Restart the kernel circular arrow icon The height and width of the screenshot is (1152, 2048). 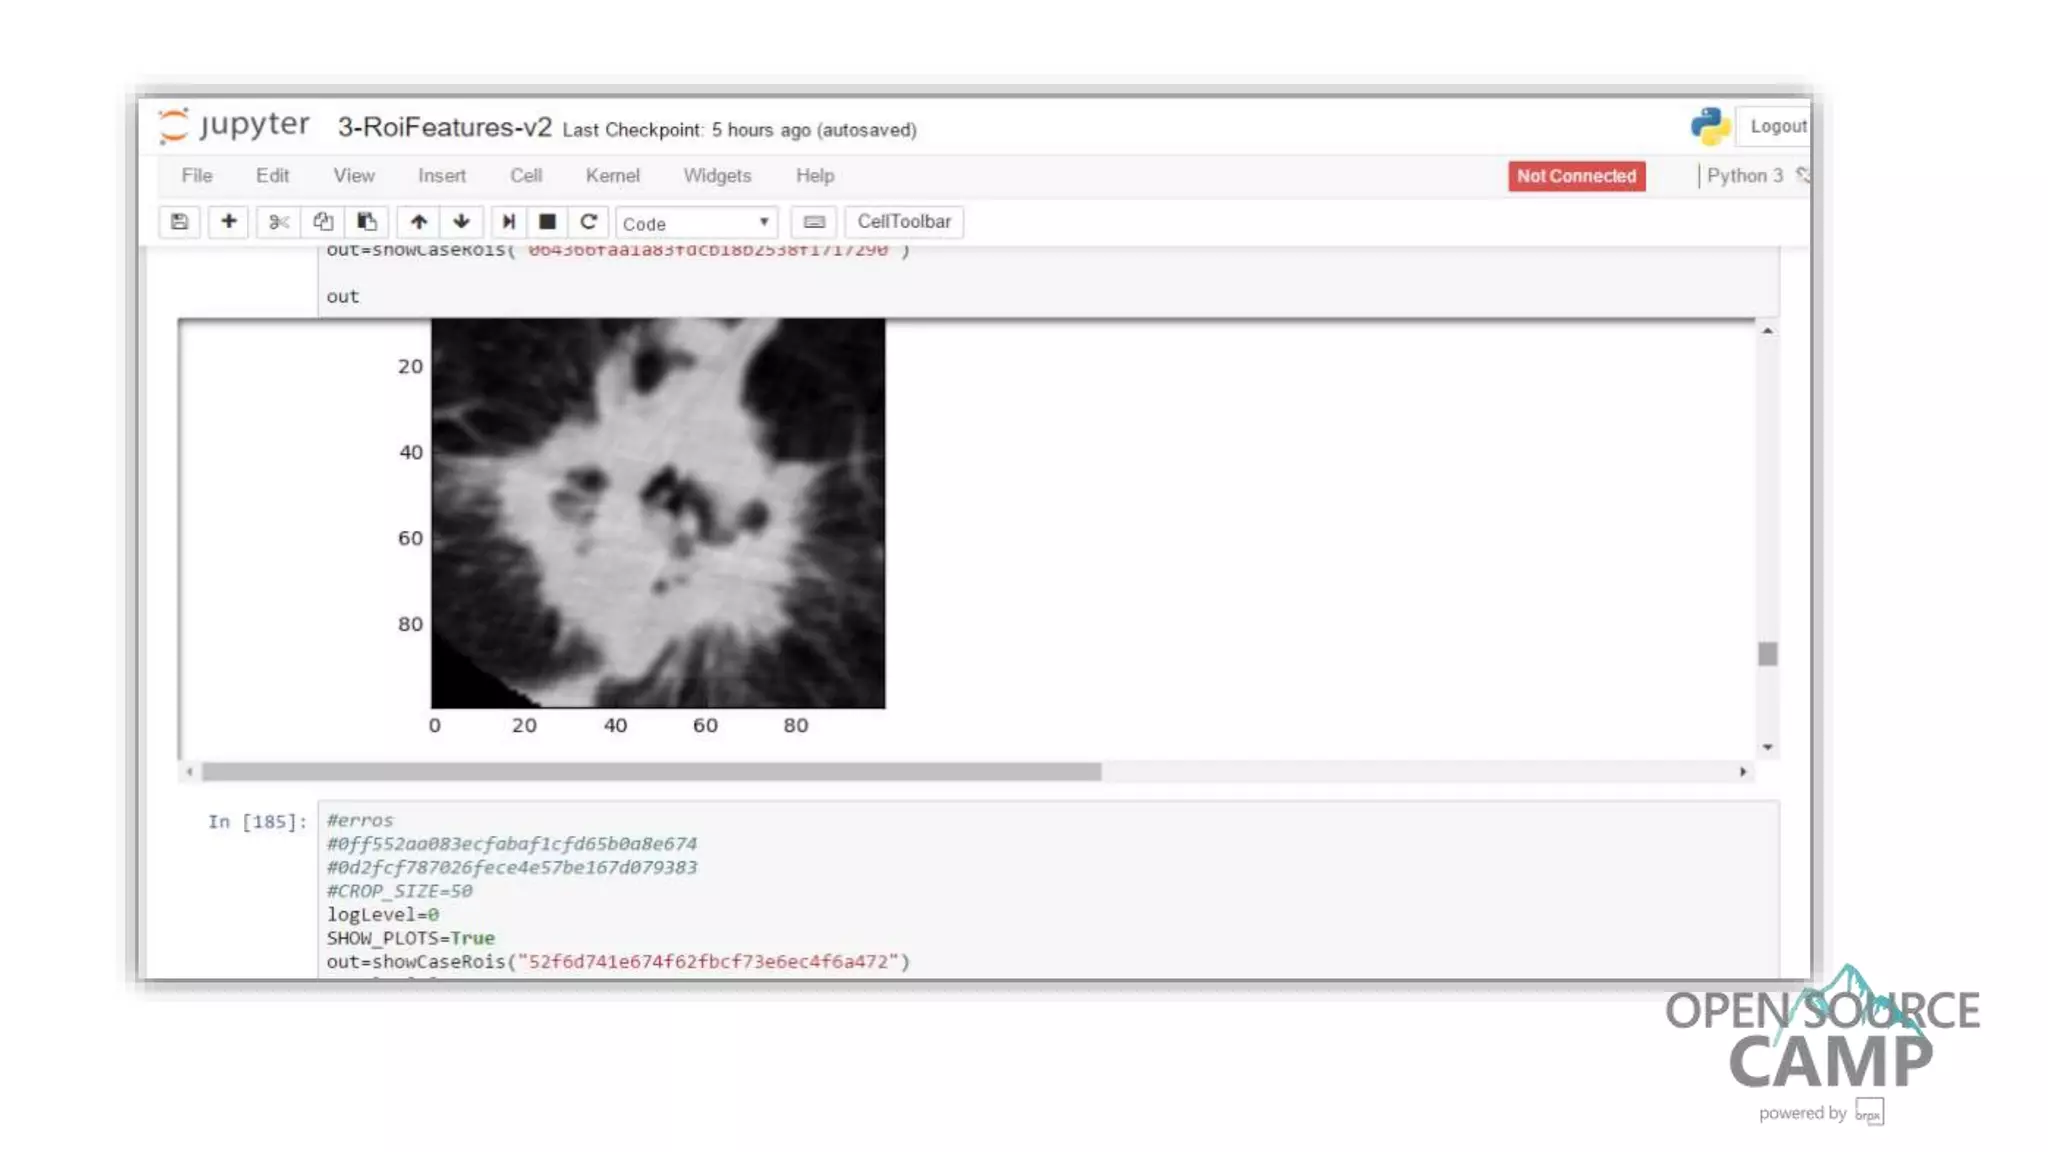click(588, 222)
